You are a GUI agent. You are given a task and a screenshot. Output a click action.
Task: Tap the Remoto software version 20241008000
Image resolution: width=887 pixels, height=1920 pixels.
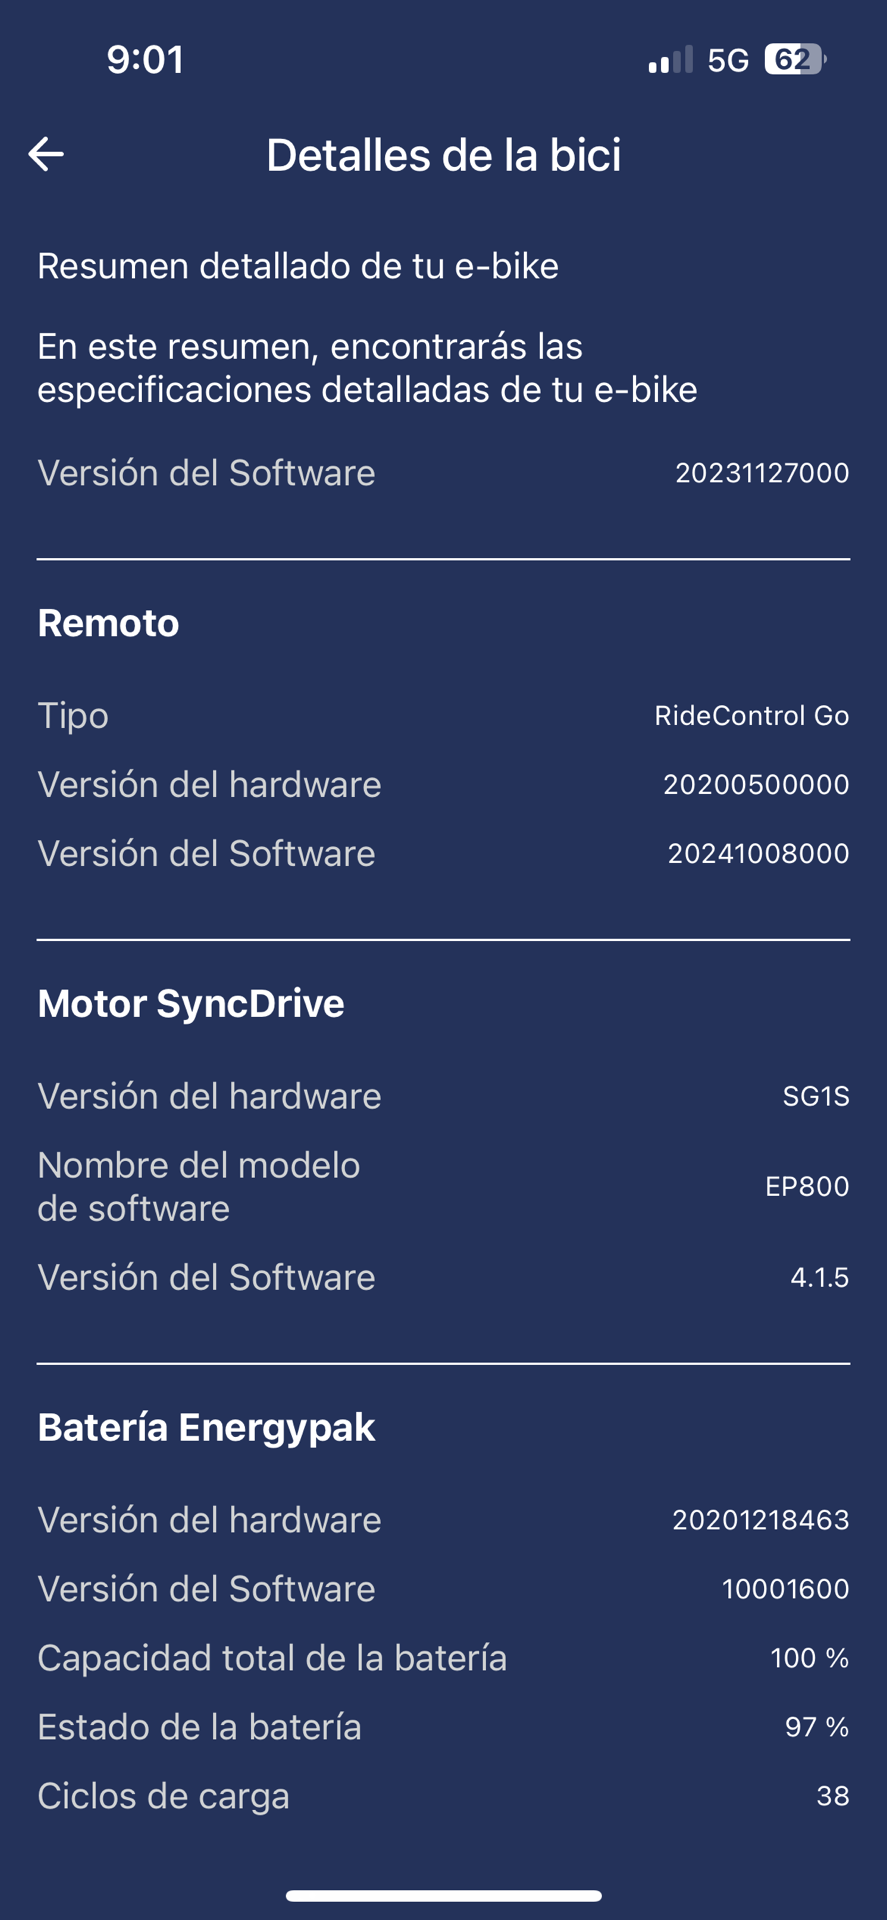pos(758,853)
